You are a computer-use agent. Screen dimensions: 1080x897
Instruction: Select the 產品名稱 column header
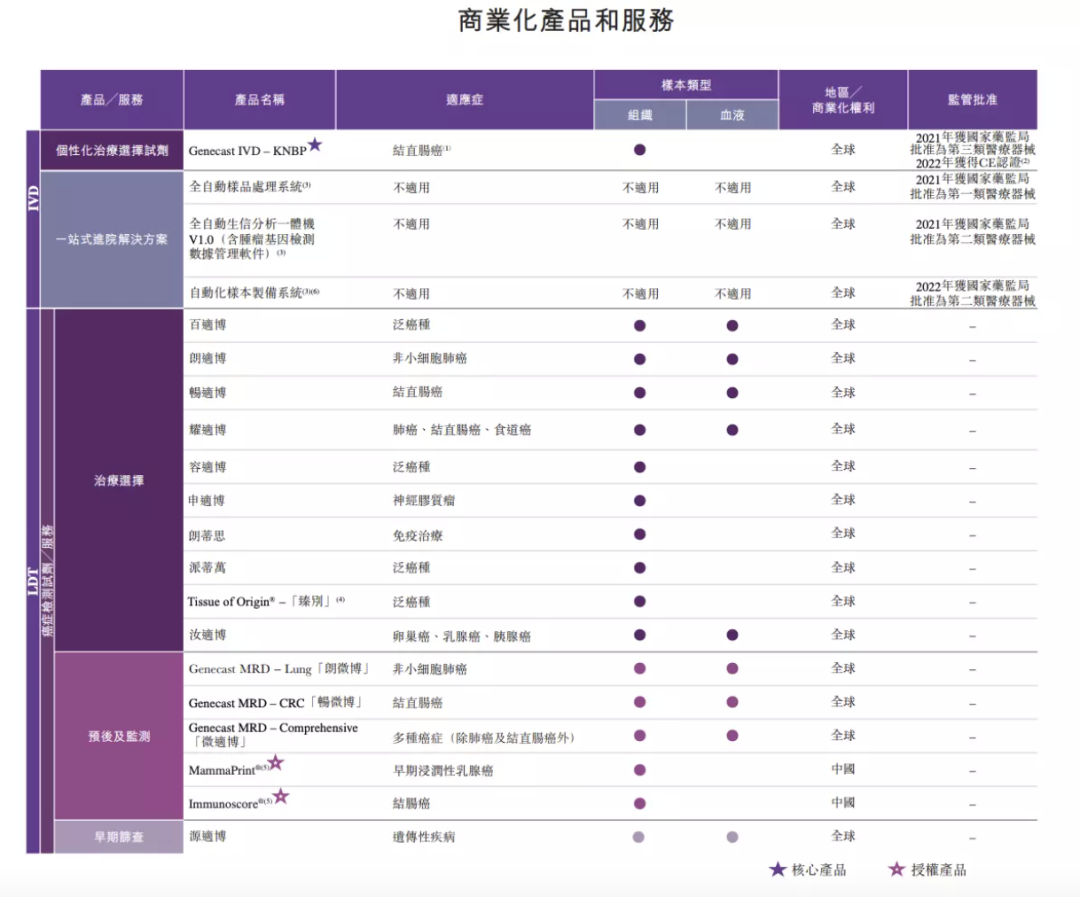[259, 100]
